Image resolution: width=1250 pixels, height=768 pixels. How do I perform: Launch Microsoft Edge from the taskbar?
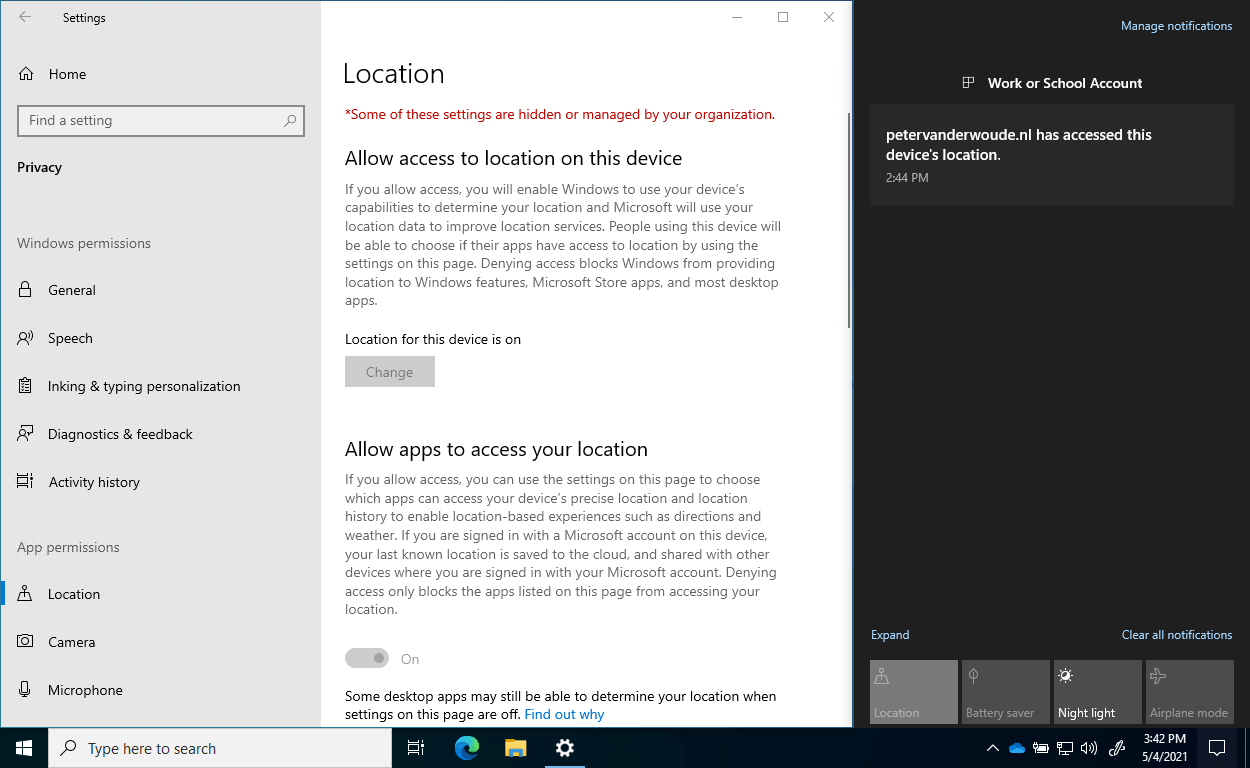pyautogui.click(x=465, y=747)
